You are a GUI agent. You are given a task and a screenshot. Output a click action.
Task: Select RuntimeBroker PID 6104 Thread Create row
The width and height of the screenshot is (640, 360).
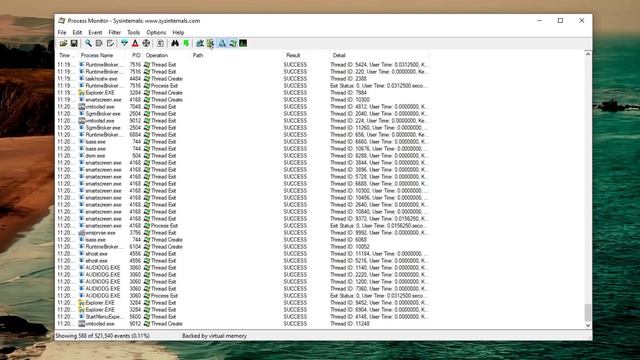coord(242,247)
